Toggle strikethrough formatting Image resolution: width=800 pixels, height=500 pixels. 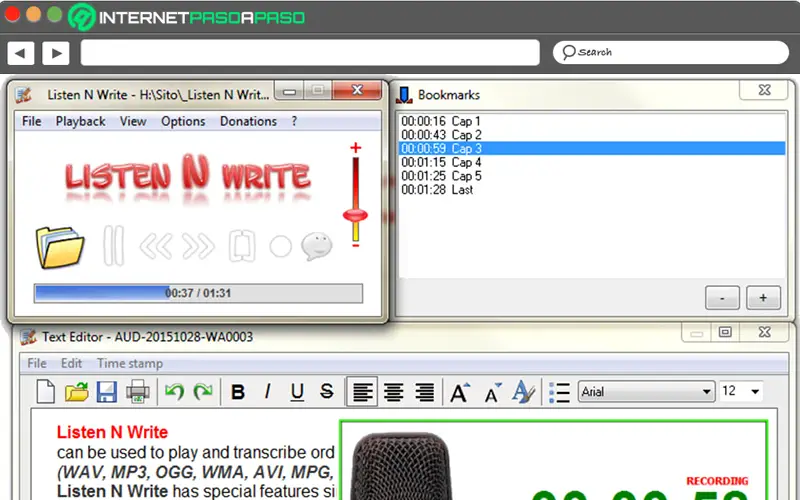coord(327,392)
